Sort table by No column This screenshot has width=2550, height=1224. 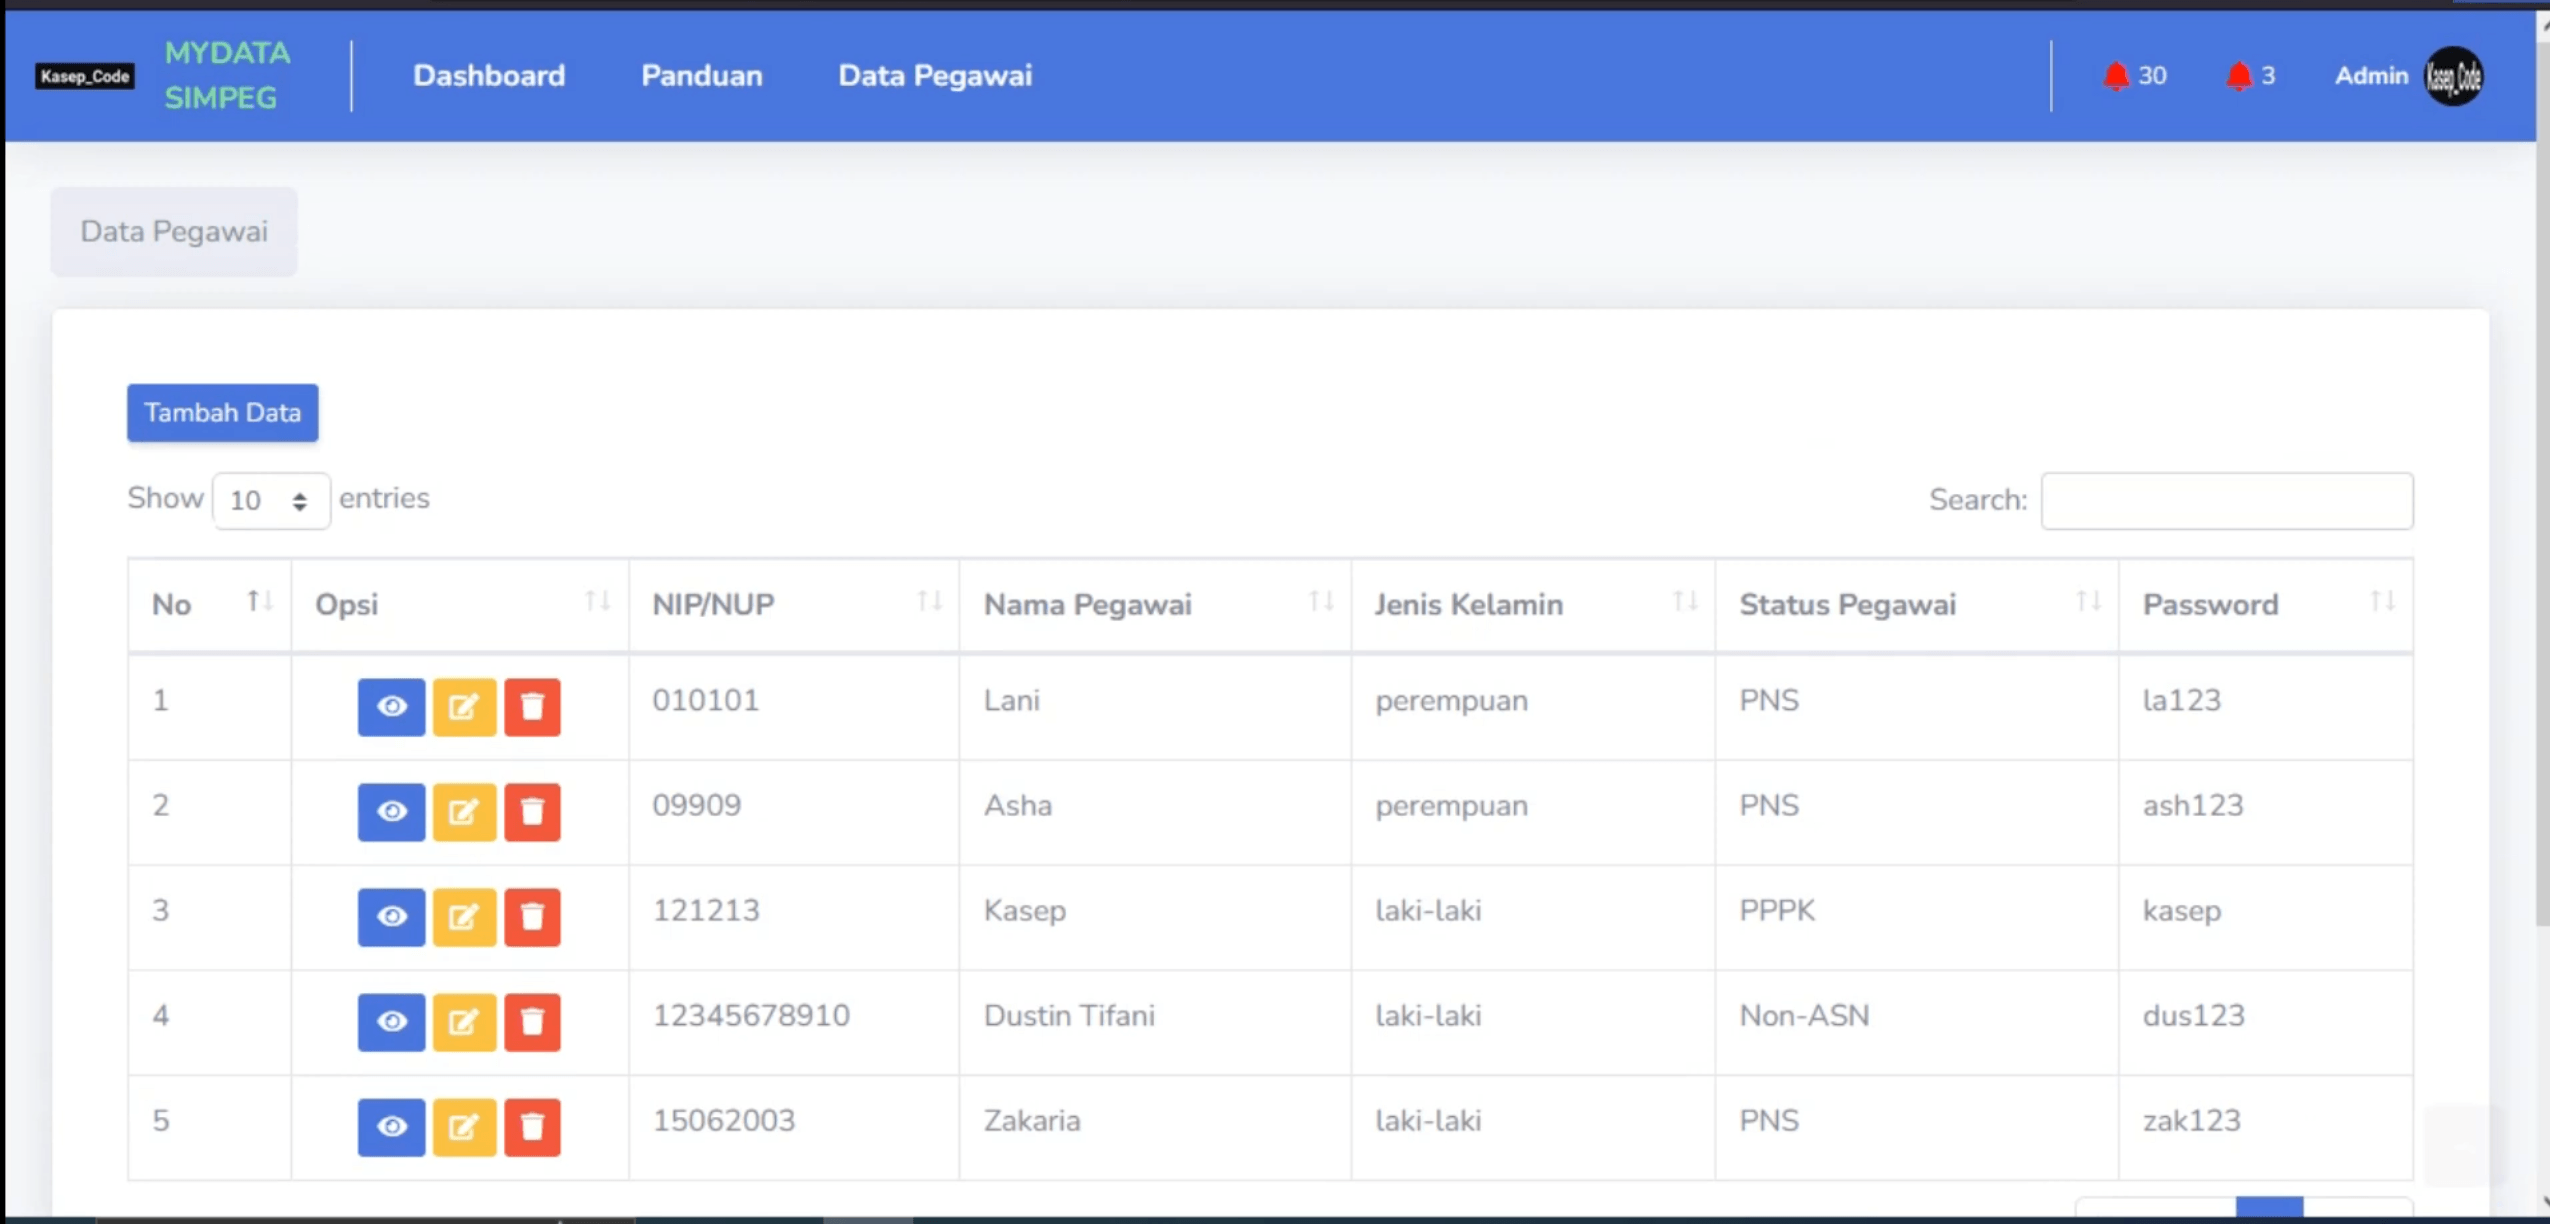pyautogui.click(x=210, y=604)
